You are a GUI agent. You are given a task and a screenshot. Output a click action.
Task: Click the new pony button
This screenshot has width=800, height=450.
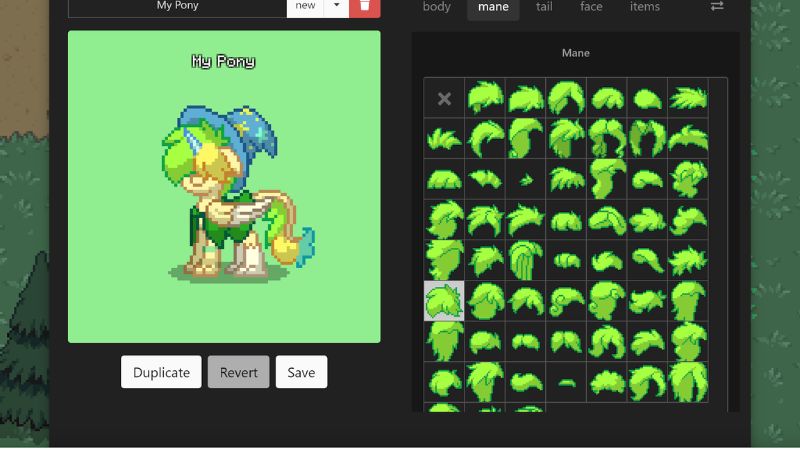pyautogui.click(x=305, y=6)
